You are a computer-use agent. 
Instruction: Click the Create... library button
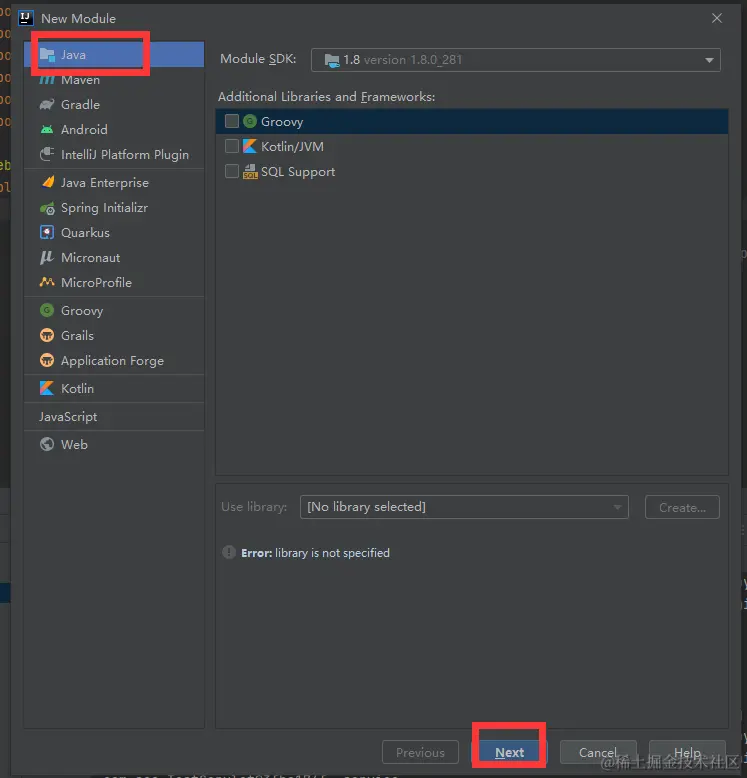click(x=682, y=507)
